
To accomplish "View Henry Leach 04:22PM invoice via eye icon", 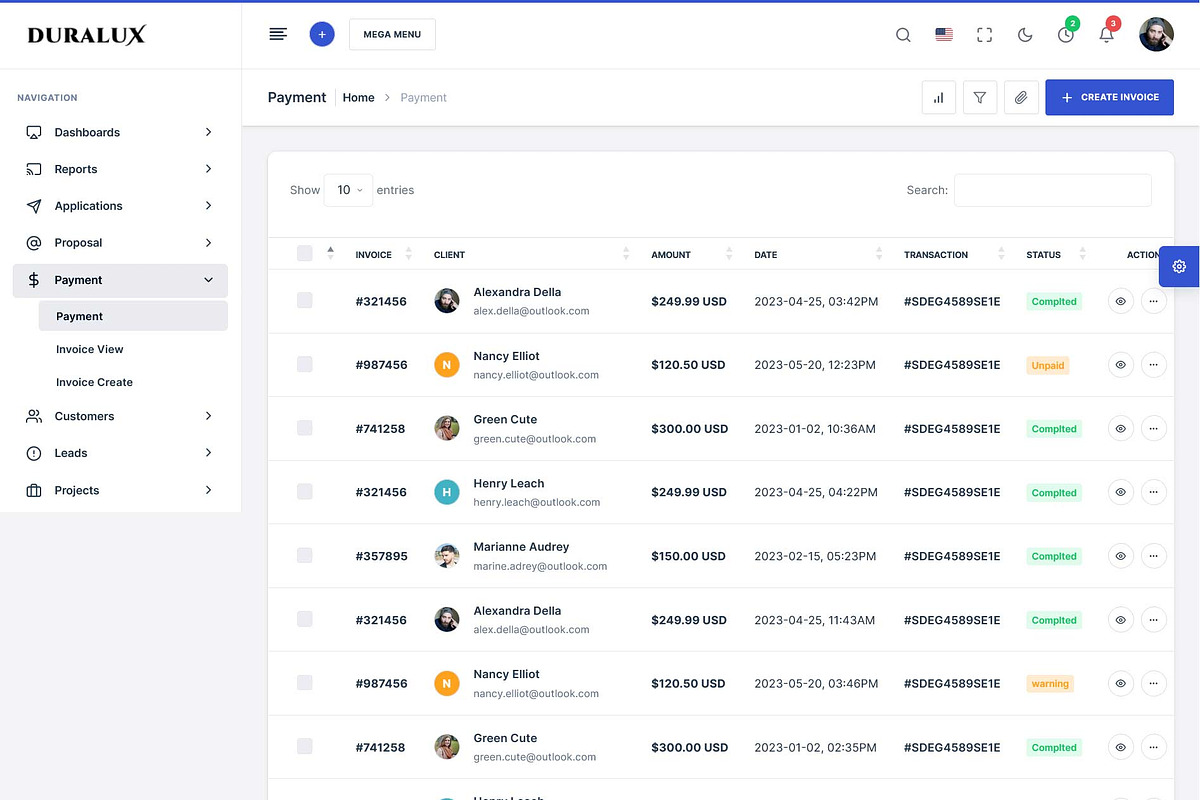I will pyautogui.click(x=1121, y=492).
